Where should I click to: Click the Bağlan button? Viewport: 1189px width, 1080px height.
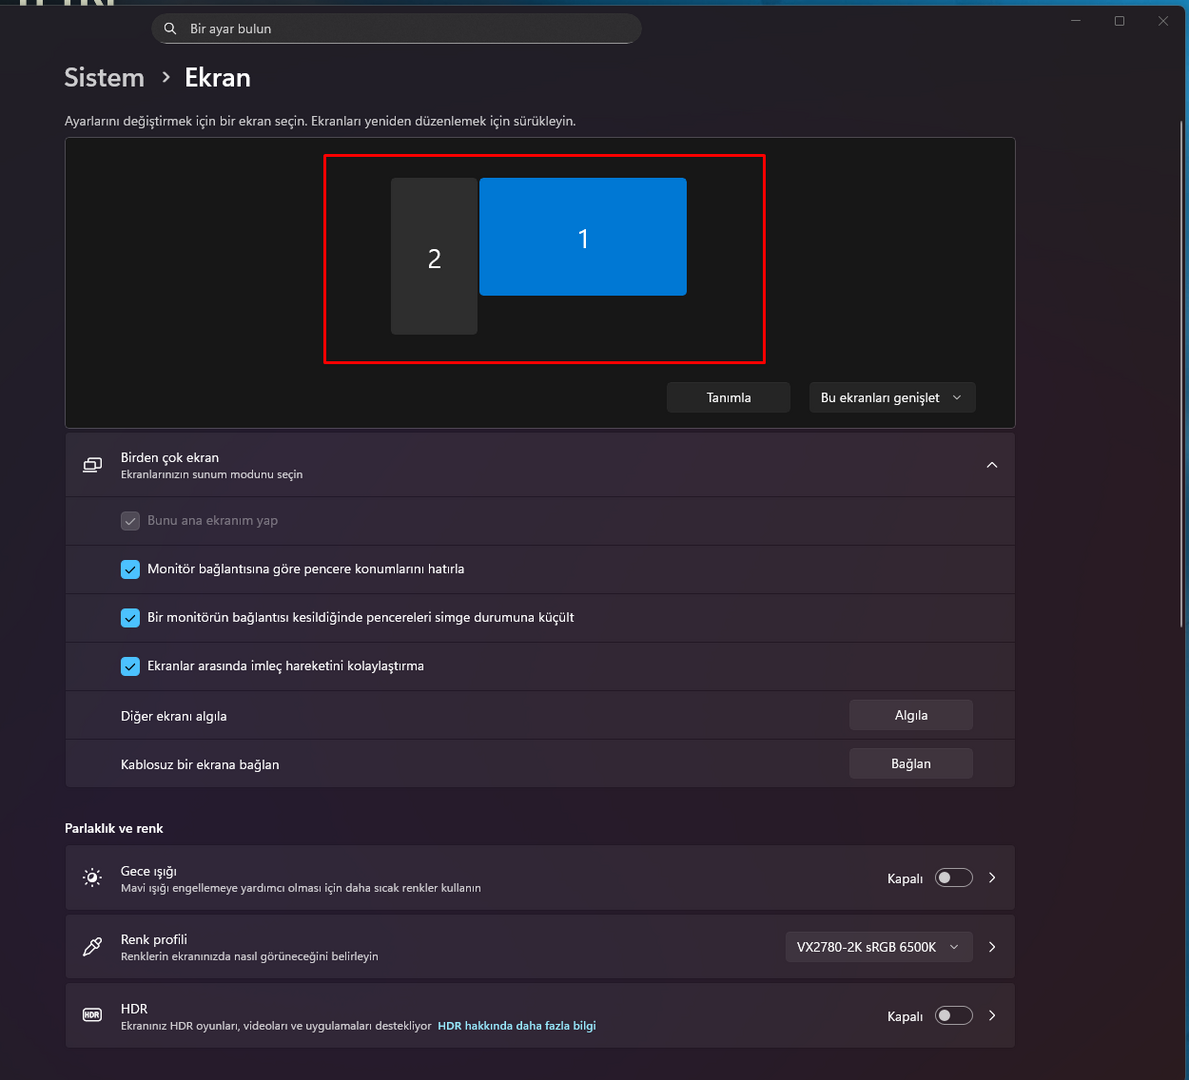point(911,764)
